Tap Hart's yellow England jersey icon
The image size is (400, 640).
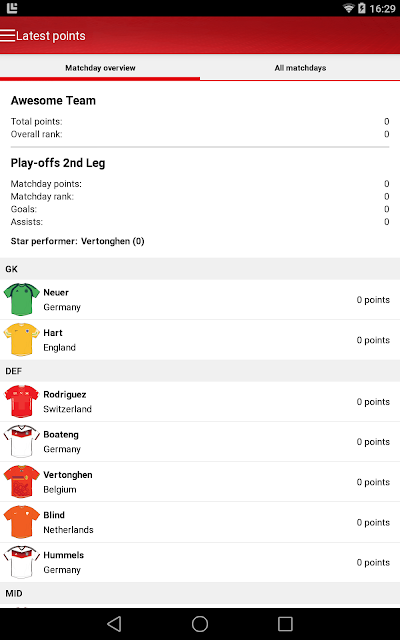(22, 340)
